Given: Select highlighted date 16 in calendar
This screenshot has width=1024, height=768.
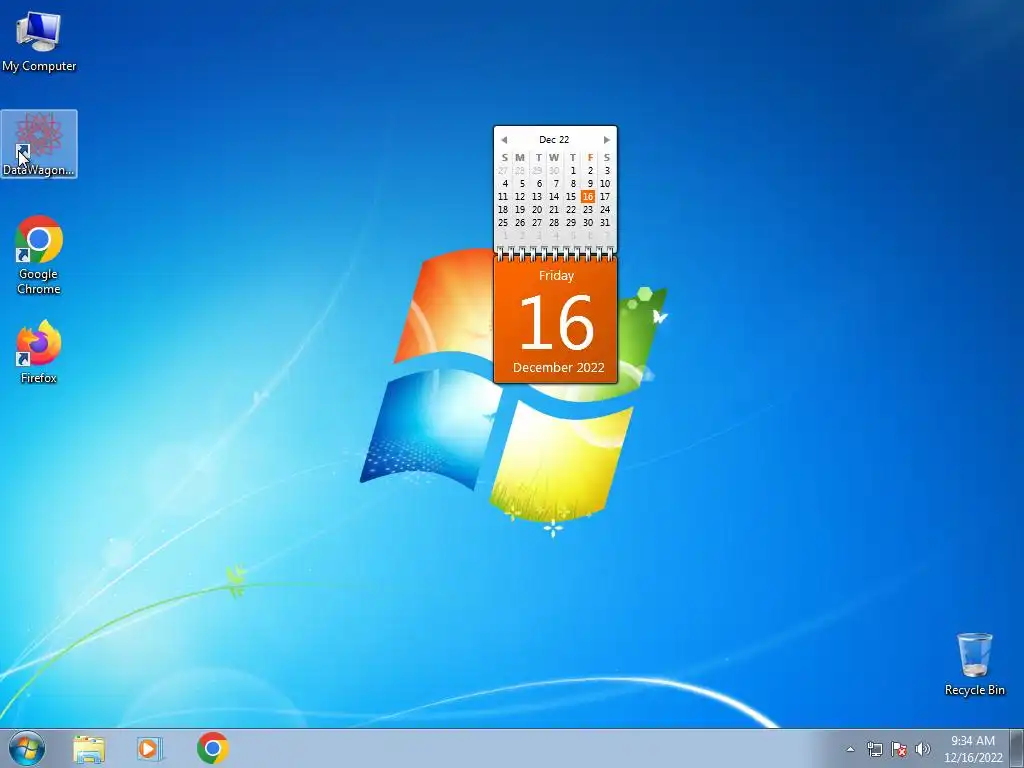Looking at the screenshot, I should [x=588, y=197].
